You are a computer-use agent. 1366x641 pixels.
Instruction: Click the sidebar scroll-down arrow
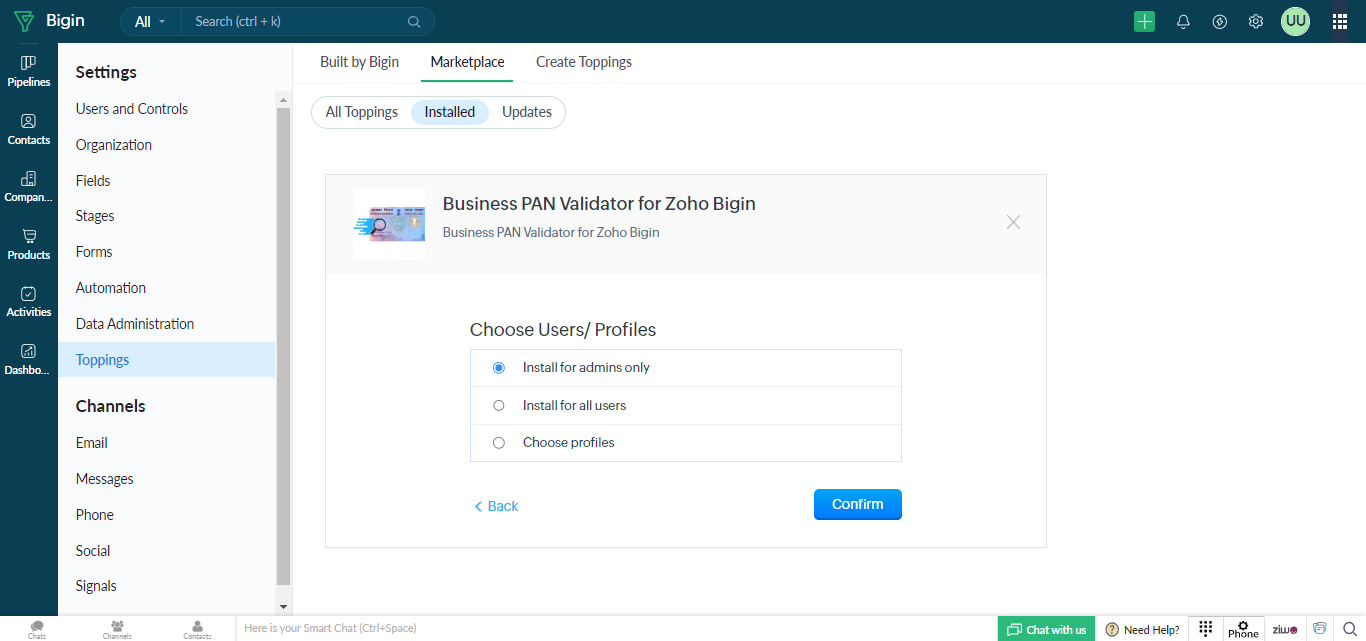pos(283,607)
